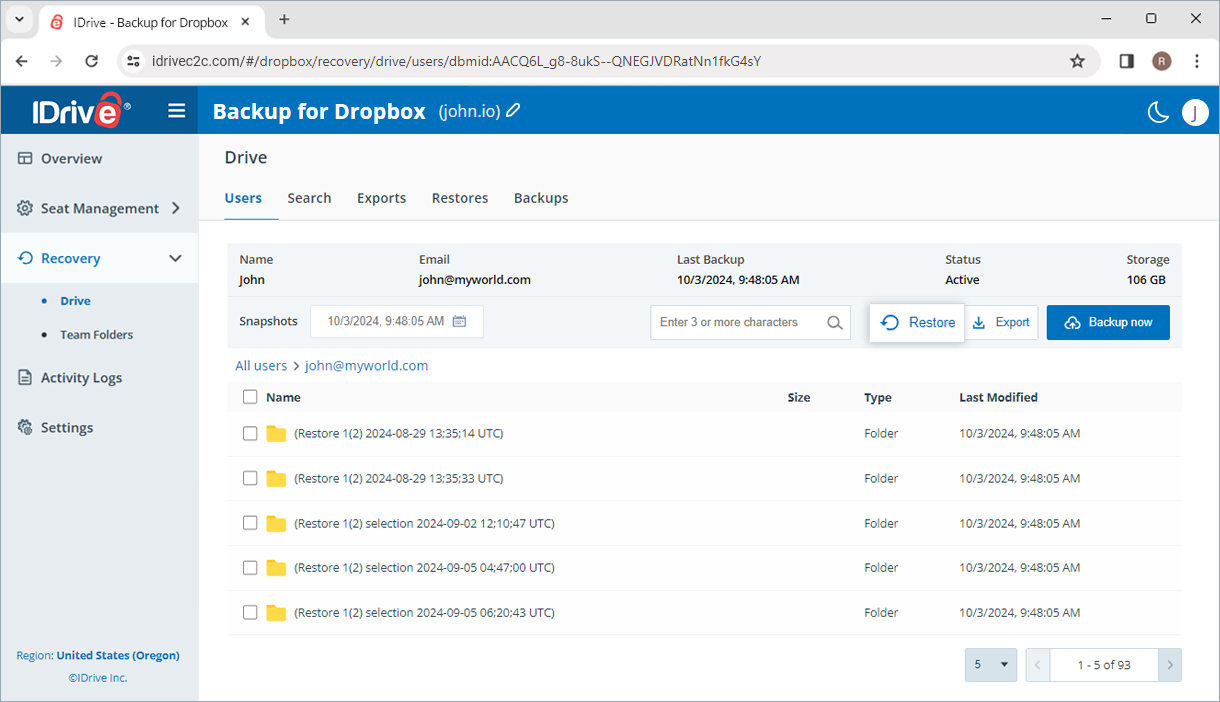Click the Backup now button
The height and width of the screenshot is (702, 1220).
(x=1108, y=322)
